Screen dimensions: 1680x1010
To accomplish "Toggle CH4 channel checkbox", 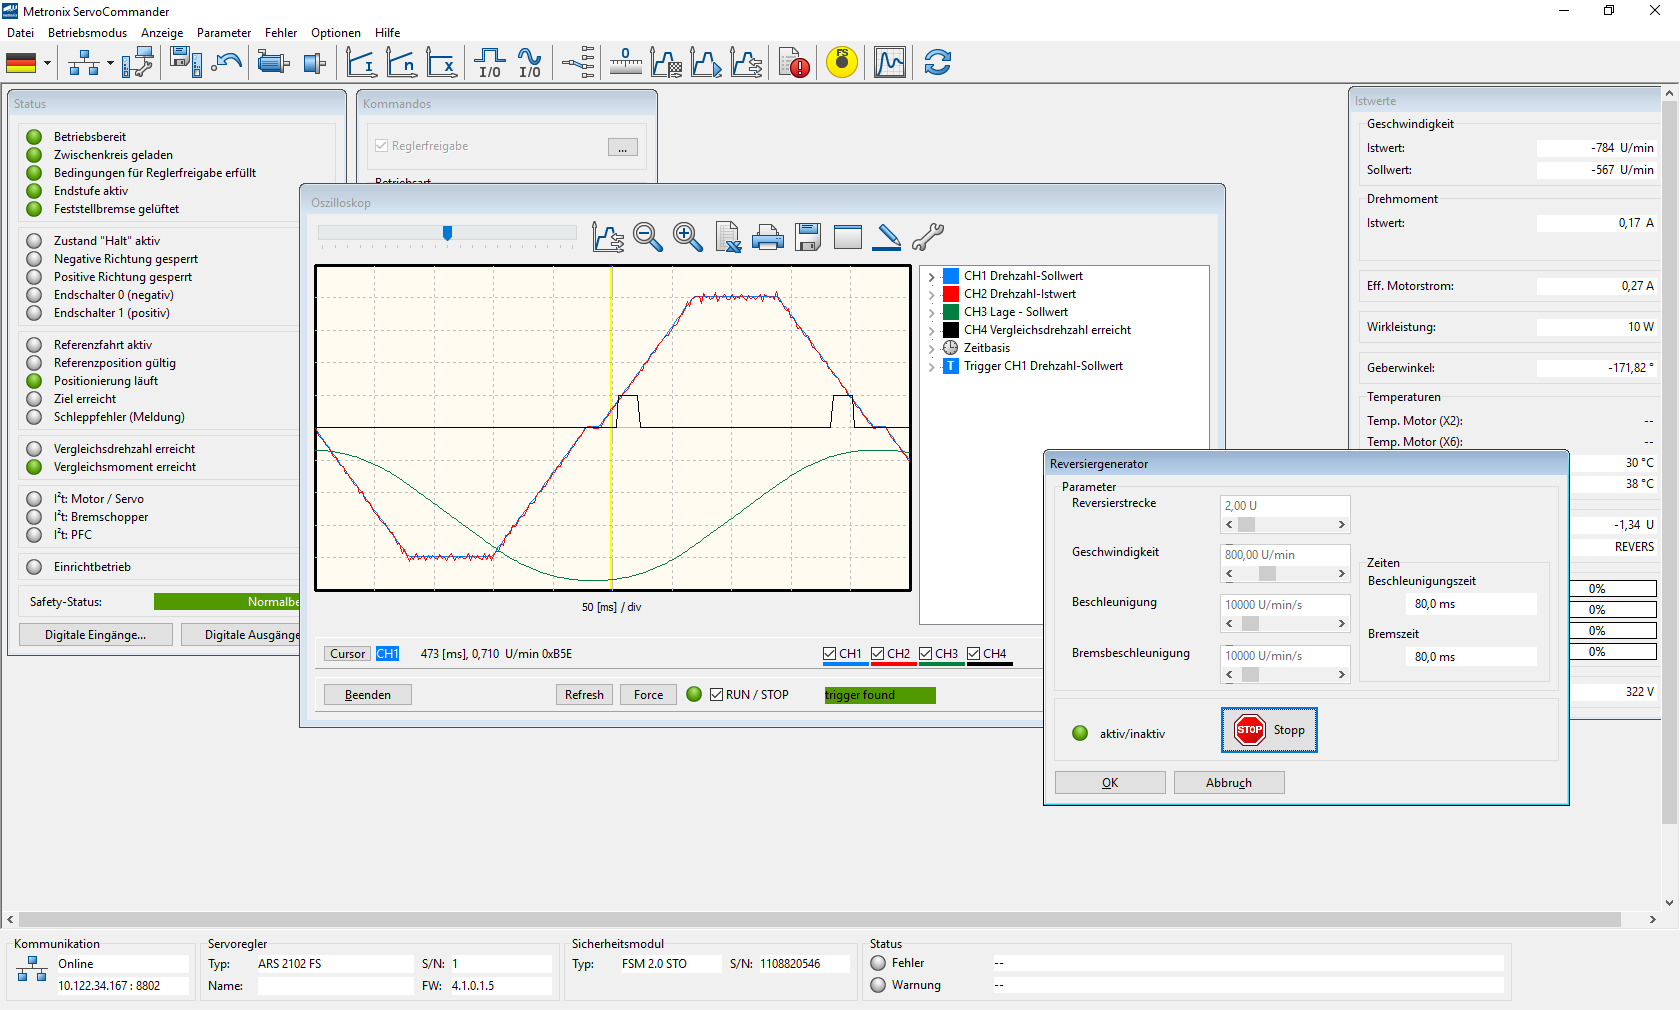I will pyautogui.click(x=973, y=654).
